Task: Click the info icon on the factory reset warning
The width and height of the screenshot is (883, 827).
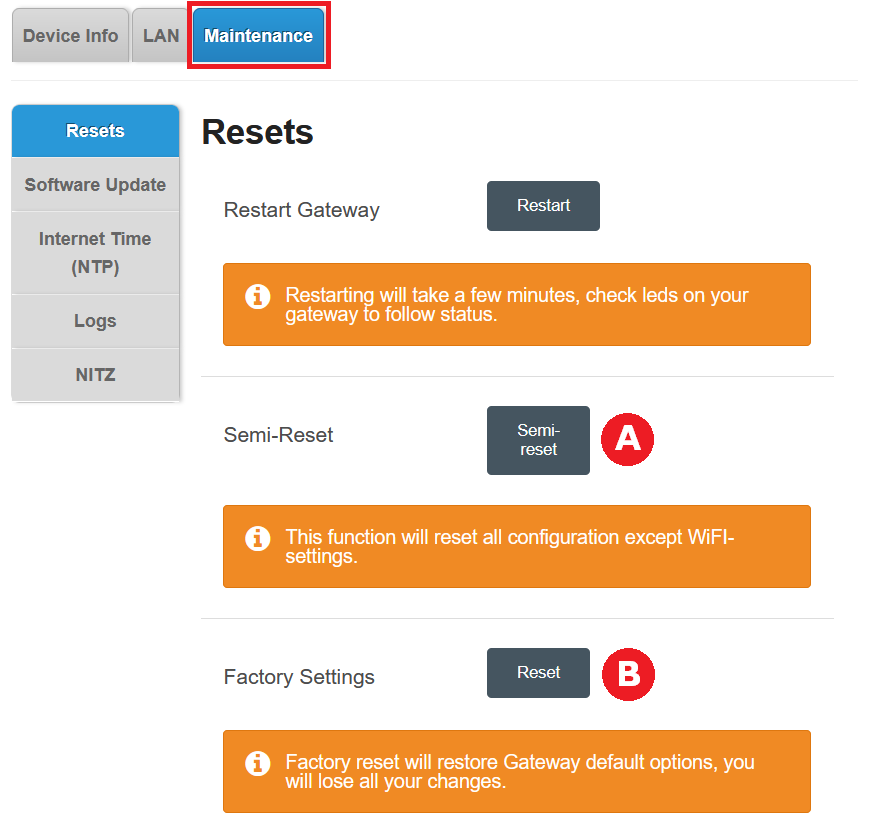Action: click(x=258, y=763)
